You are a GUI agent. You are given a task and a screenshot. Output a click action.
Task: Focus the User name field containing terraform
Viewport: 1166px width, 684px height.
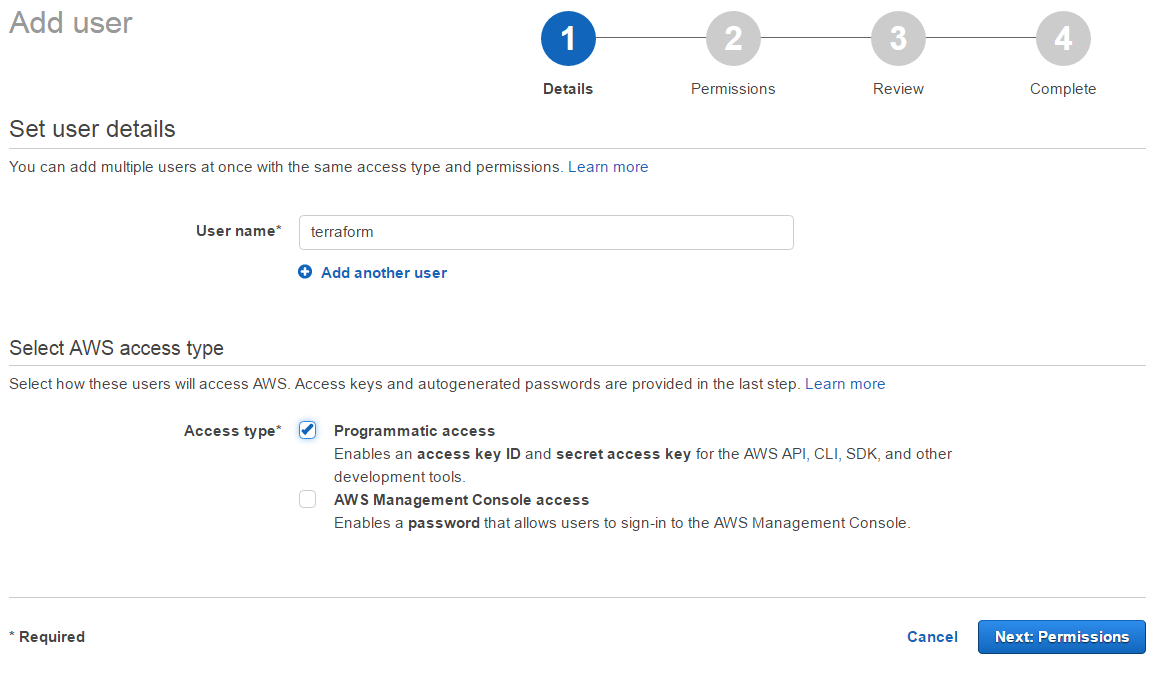click(x=546, y=232)
